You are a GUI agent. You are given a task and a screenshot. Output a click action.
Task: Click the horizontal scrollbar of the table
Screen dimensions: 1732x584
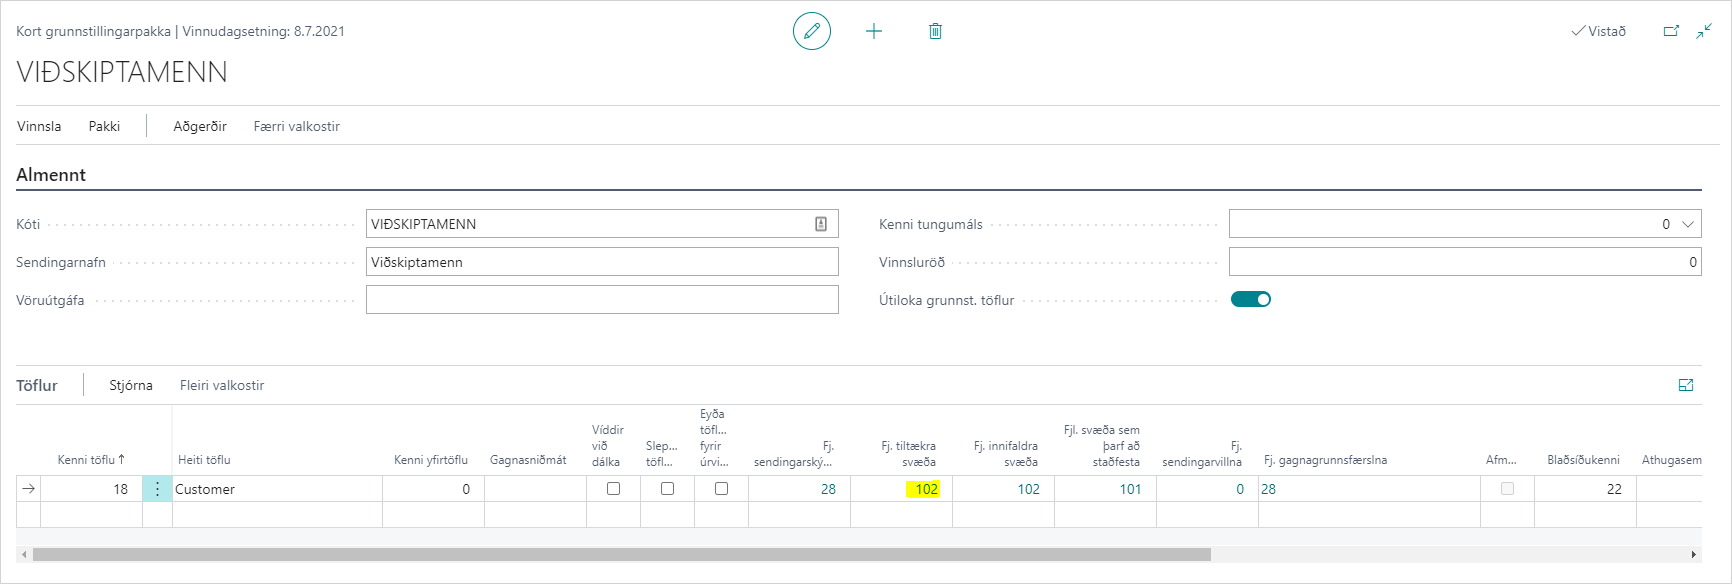pyautogui.click(x=620, y=554)
